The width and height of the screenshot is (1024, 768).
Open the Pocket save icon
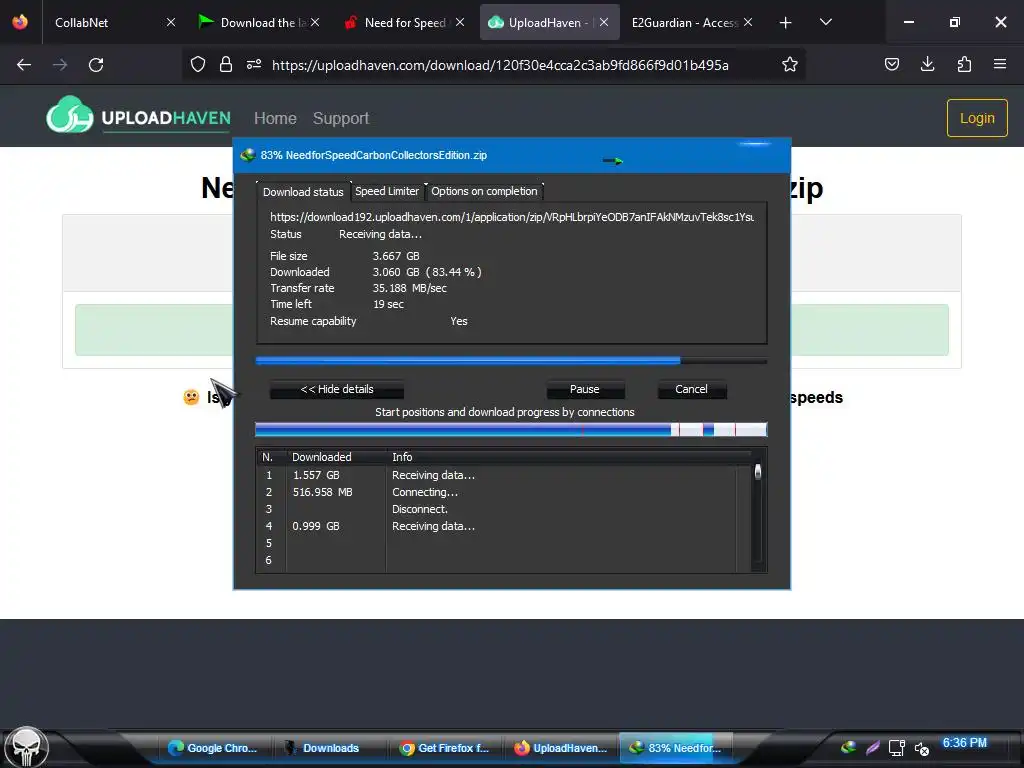tap(891, 64)
